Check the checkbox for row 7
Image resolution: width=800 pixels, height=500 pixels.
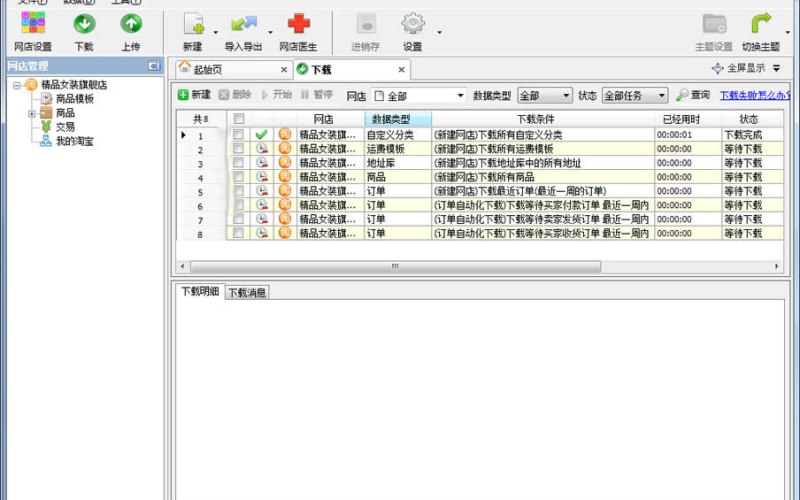[x=238, y=218]
